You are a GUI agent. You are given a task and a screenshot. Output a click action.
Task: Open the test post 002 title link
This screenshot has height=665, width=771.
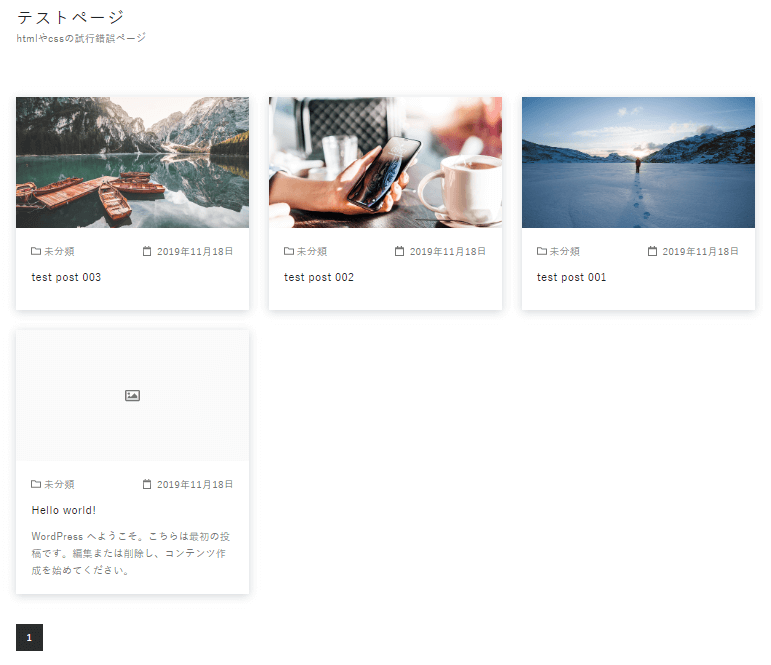click(319, 277)
